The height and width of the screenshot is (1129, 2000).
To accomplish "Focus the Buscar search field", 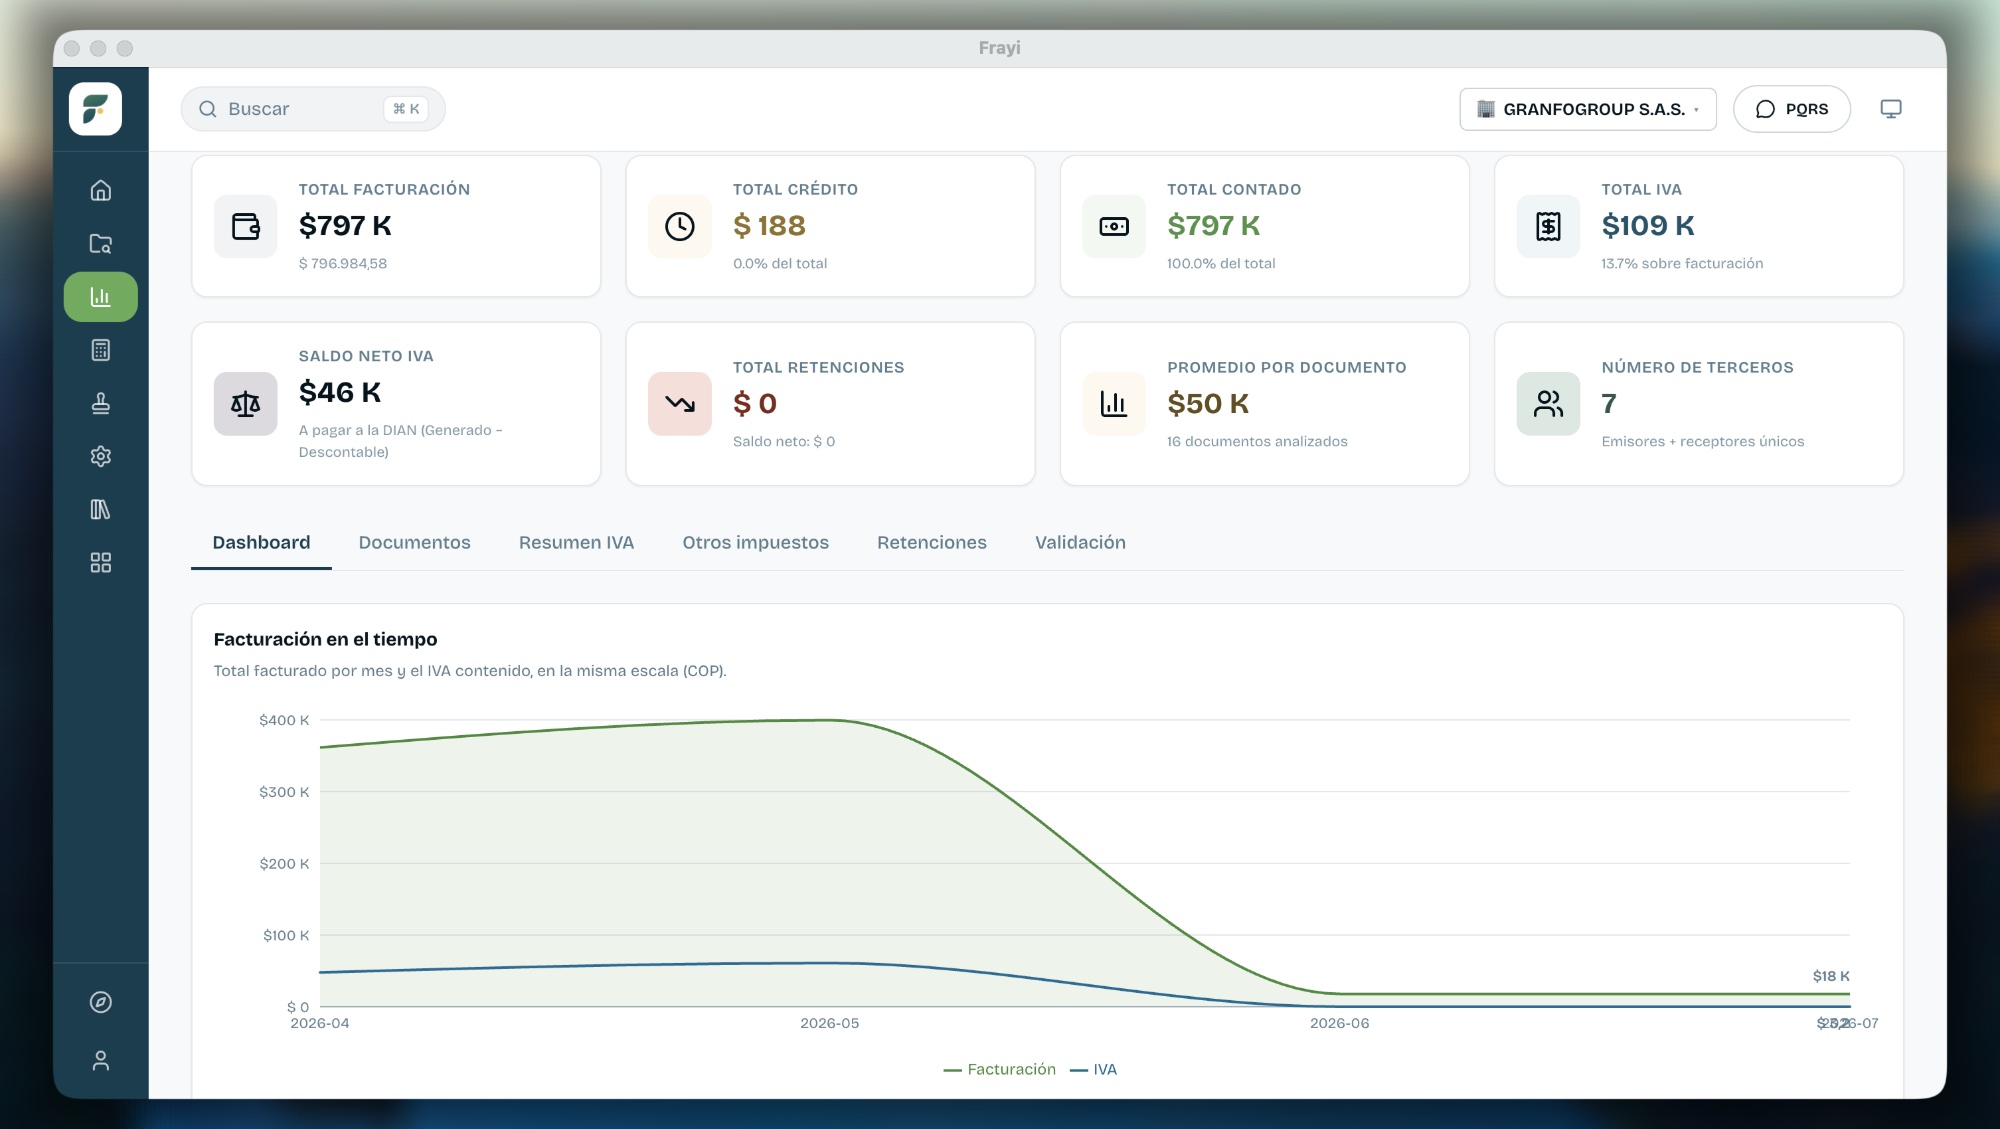I will 313,109.
